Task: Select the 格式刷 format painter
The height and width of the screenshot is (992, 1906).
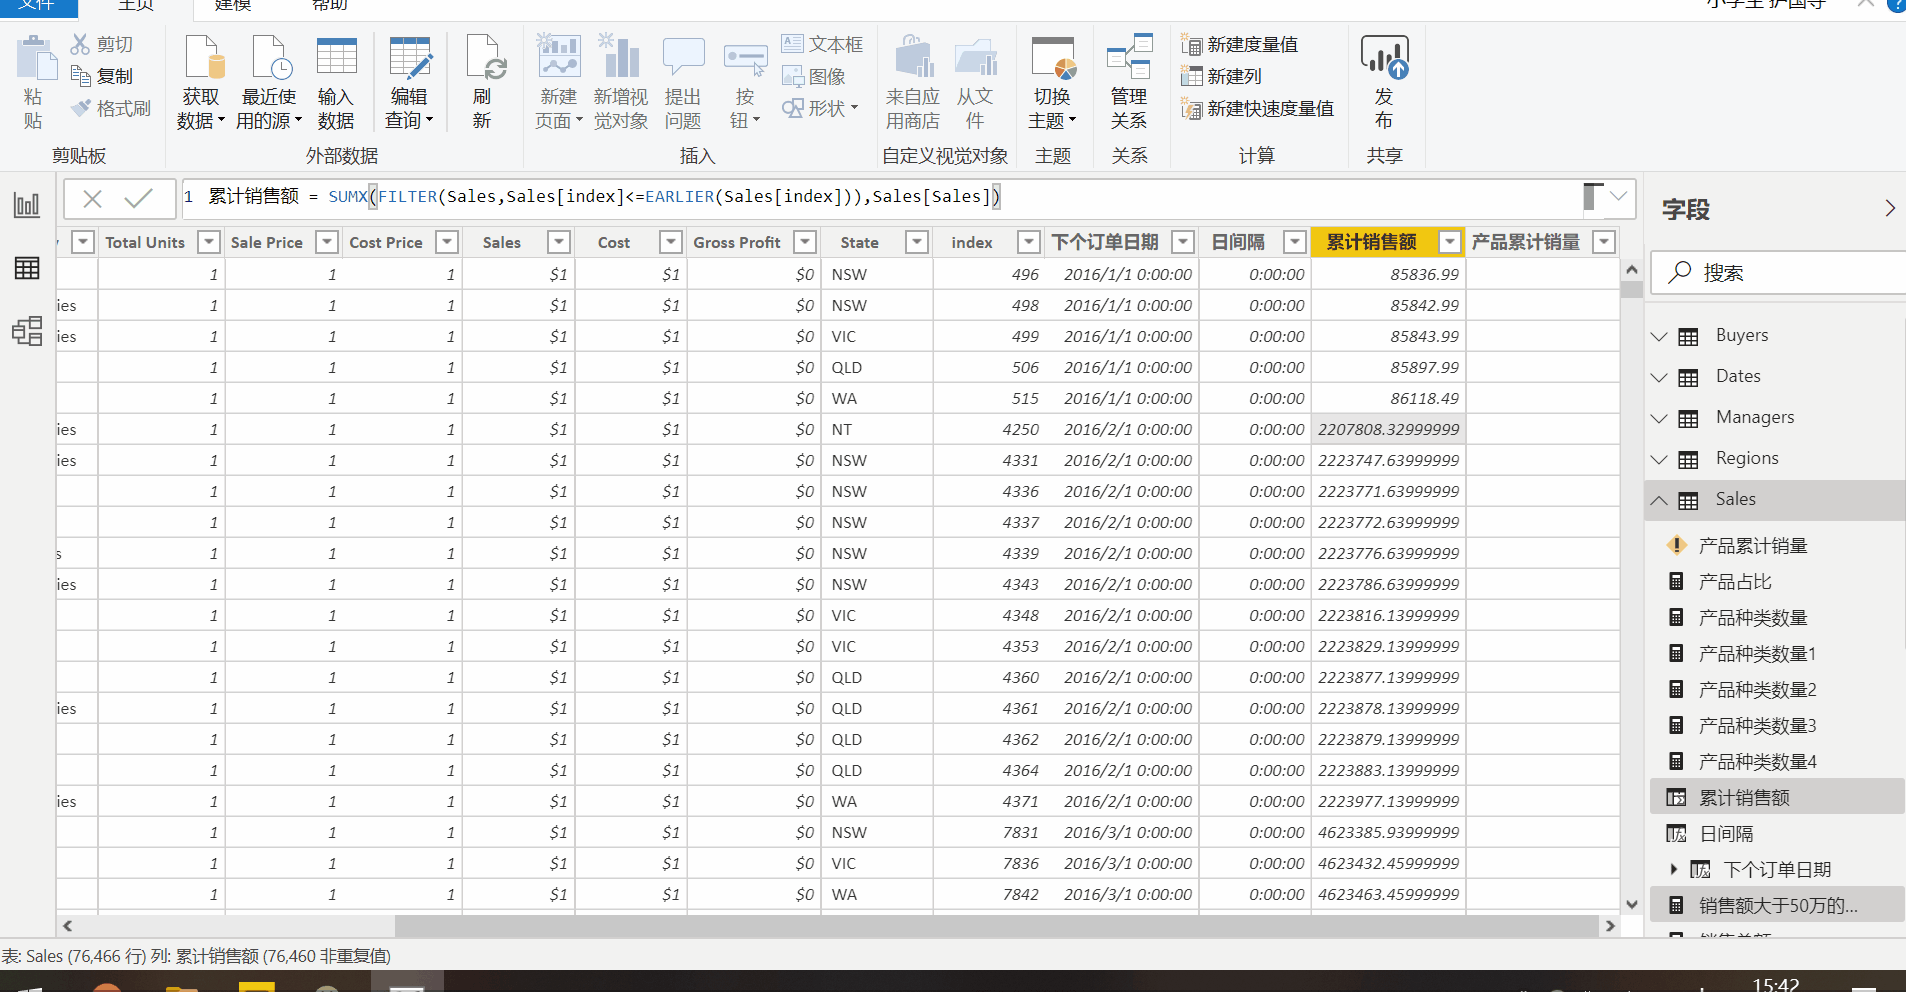Action: pos(110,108)
